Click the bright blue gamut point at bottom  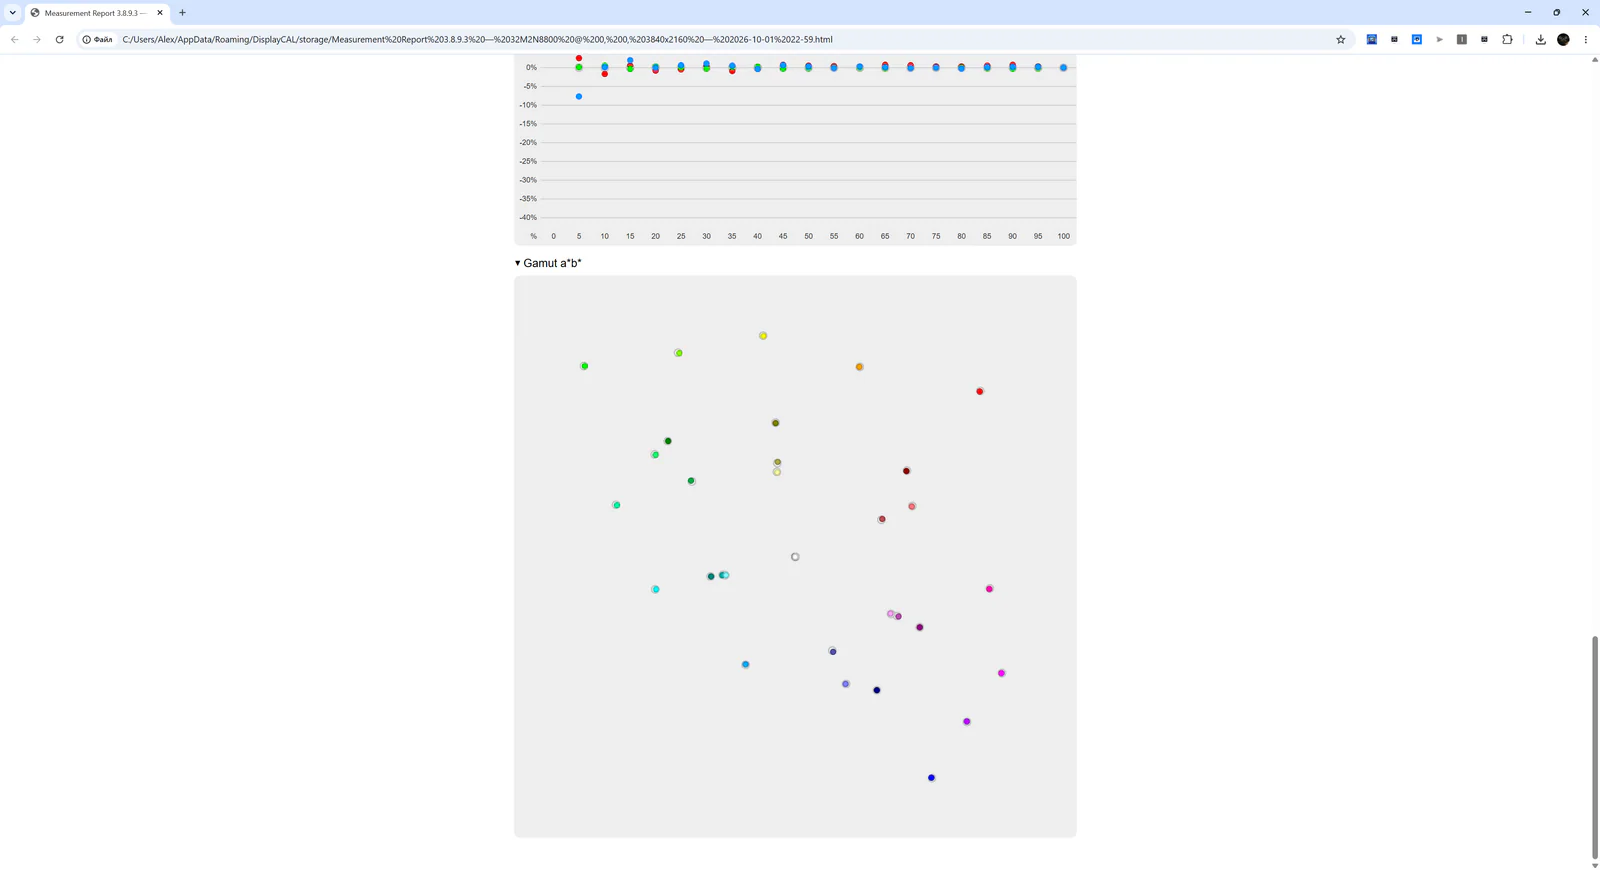pos(931,778)
